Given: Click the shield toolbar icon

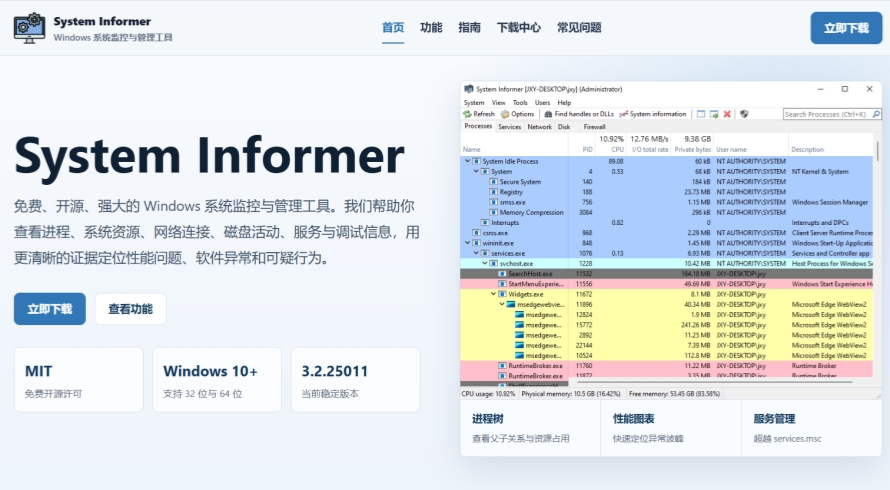Looking at the screenshot, I should coord(744,114).
